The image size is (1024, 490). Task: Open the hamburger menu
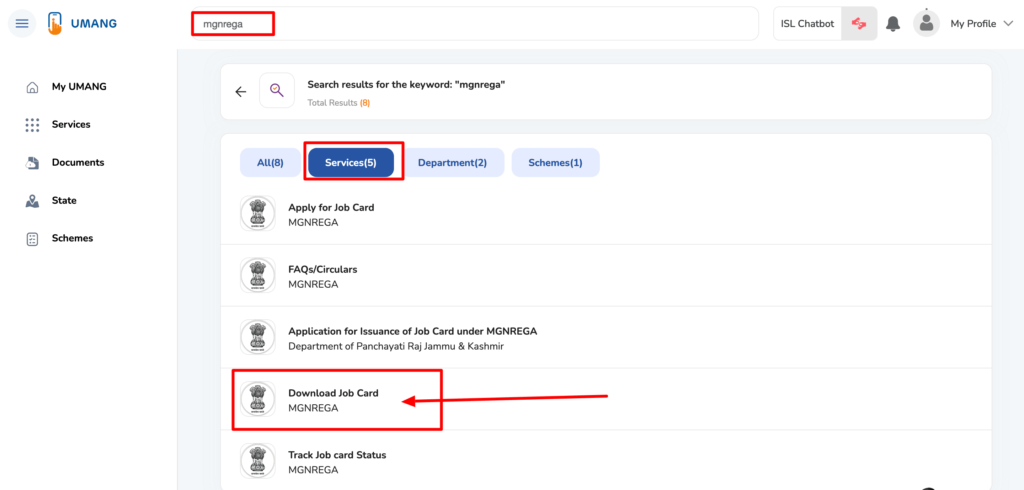click(22, 24)
